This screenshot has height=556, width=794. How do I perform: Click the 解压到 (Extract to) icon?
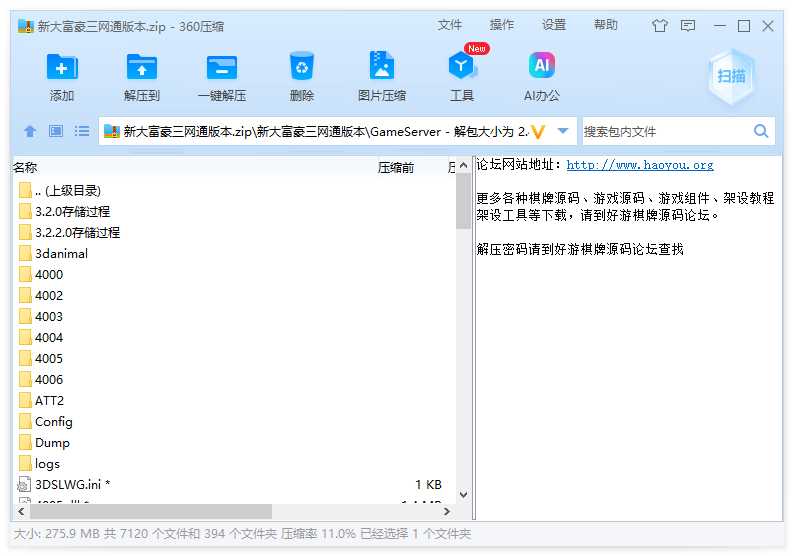click(x=142, y=66)
